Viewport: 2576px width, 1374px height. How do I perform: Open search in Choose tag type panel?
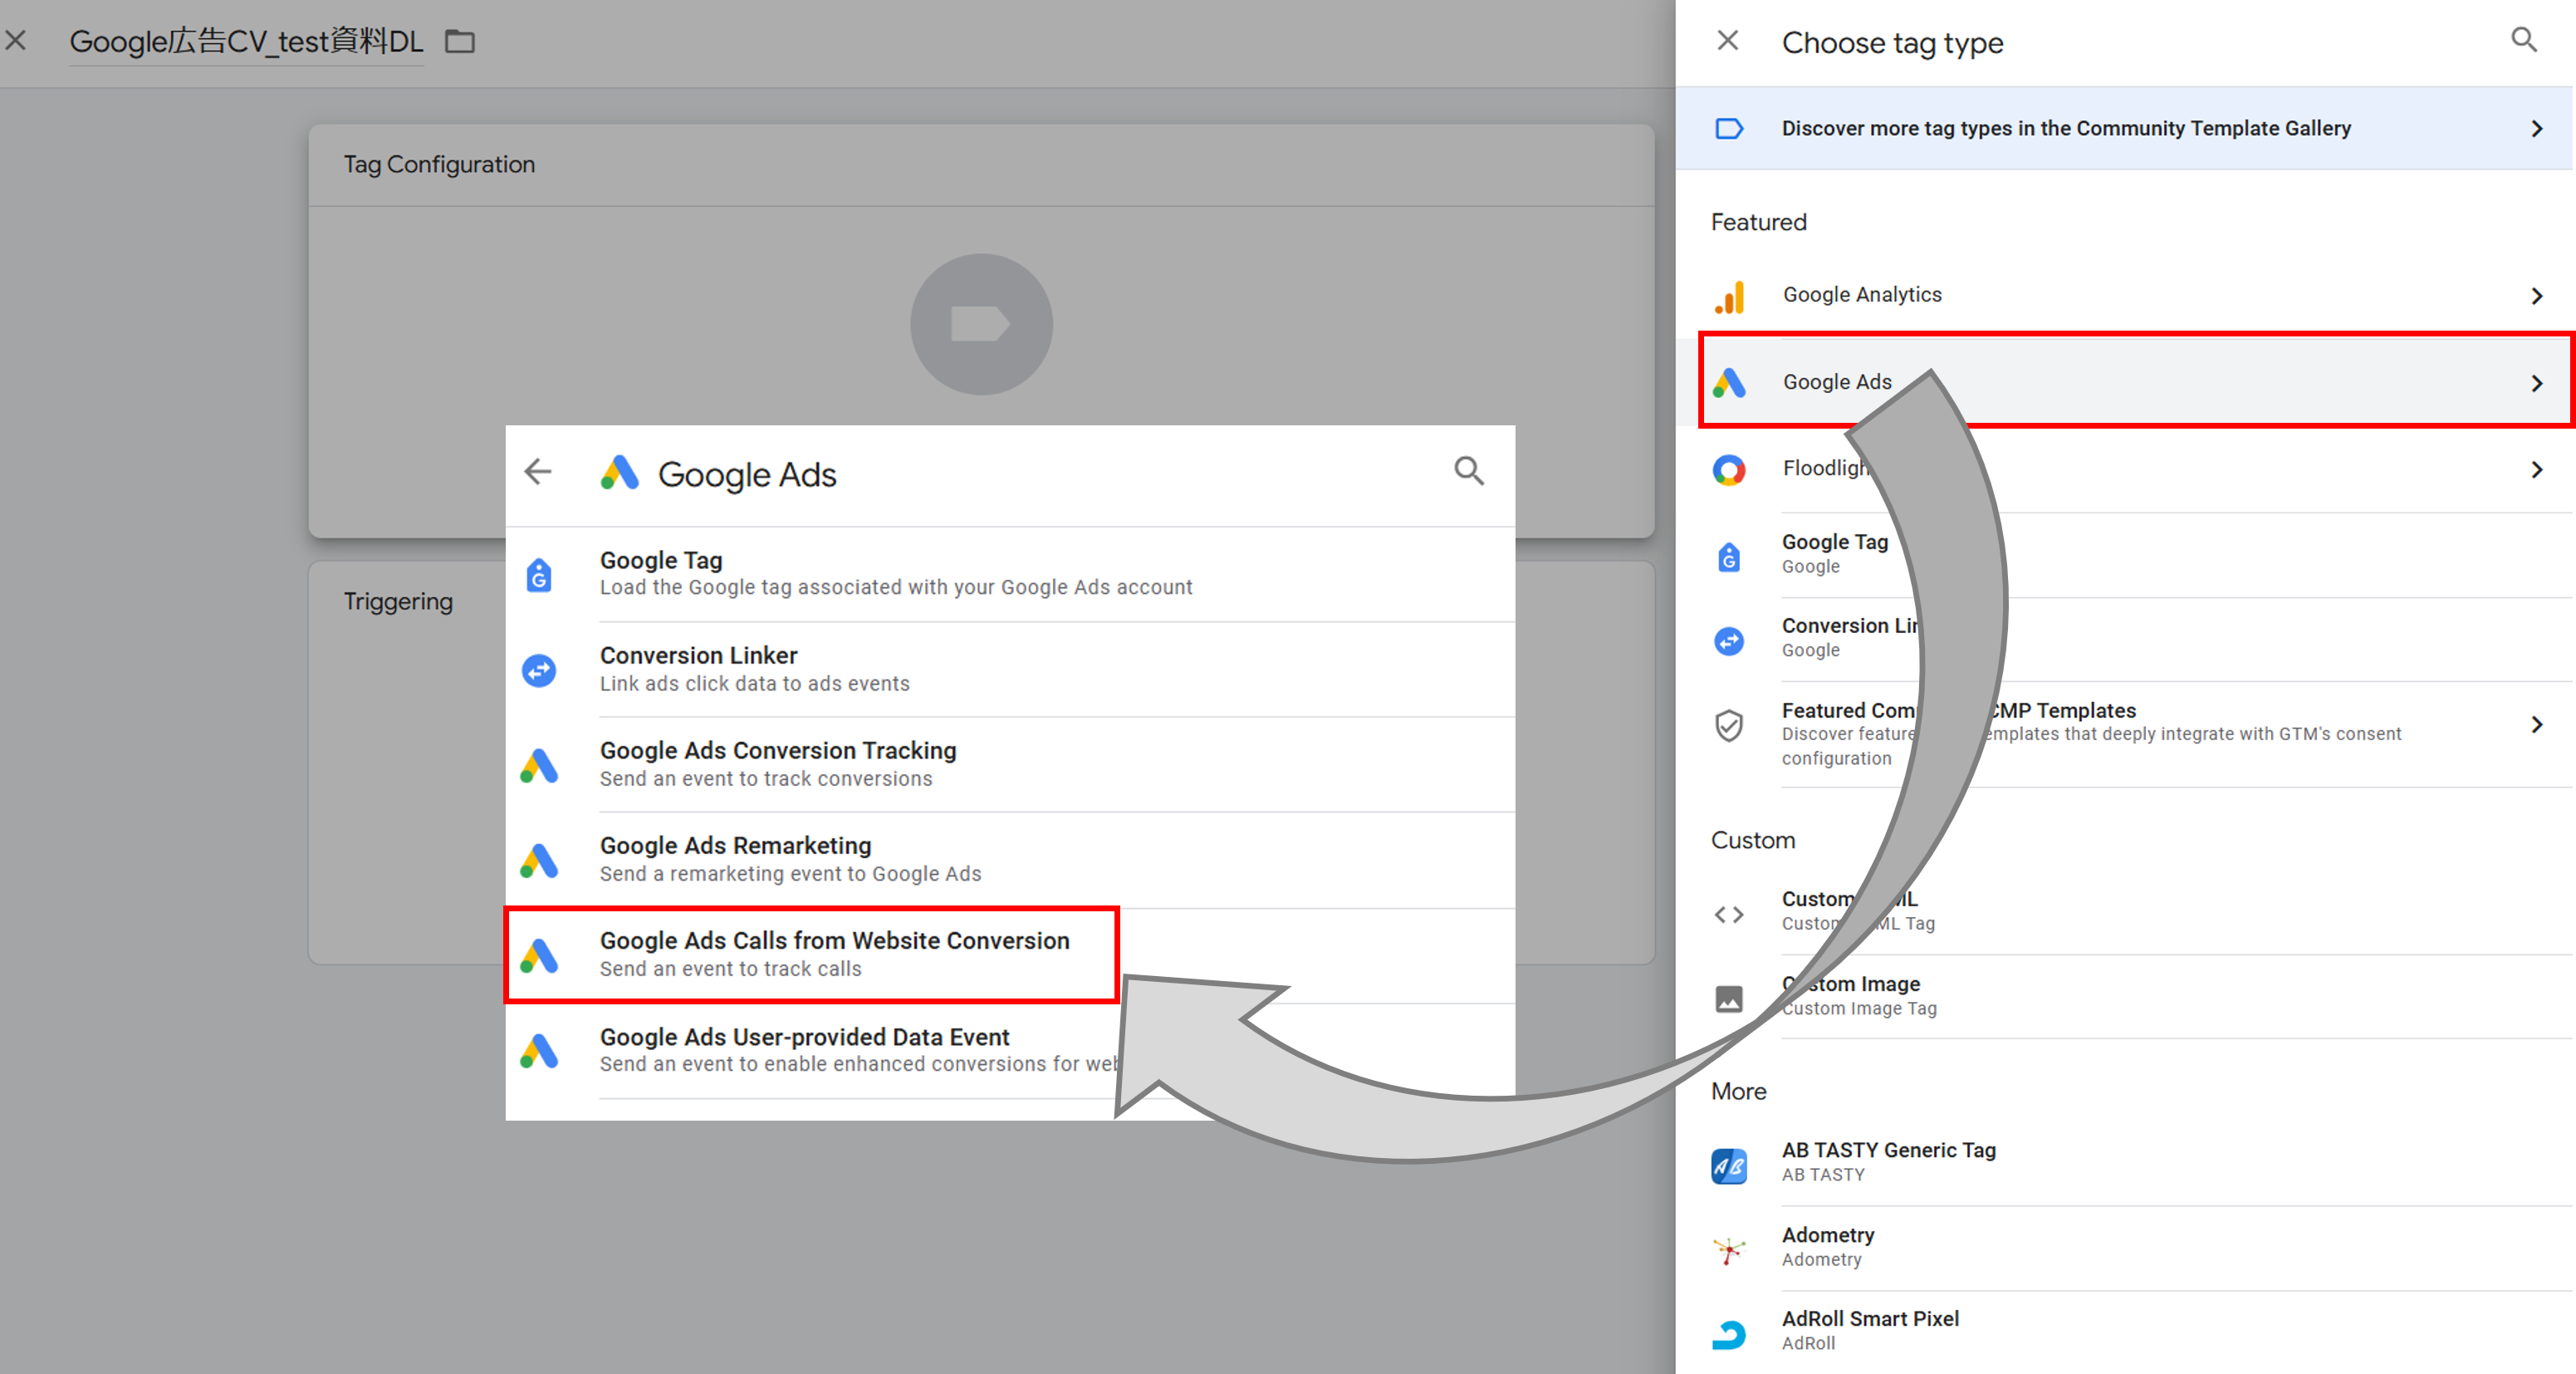click(2524, 40)
